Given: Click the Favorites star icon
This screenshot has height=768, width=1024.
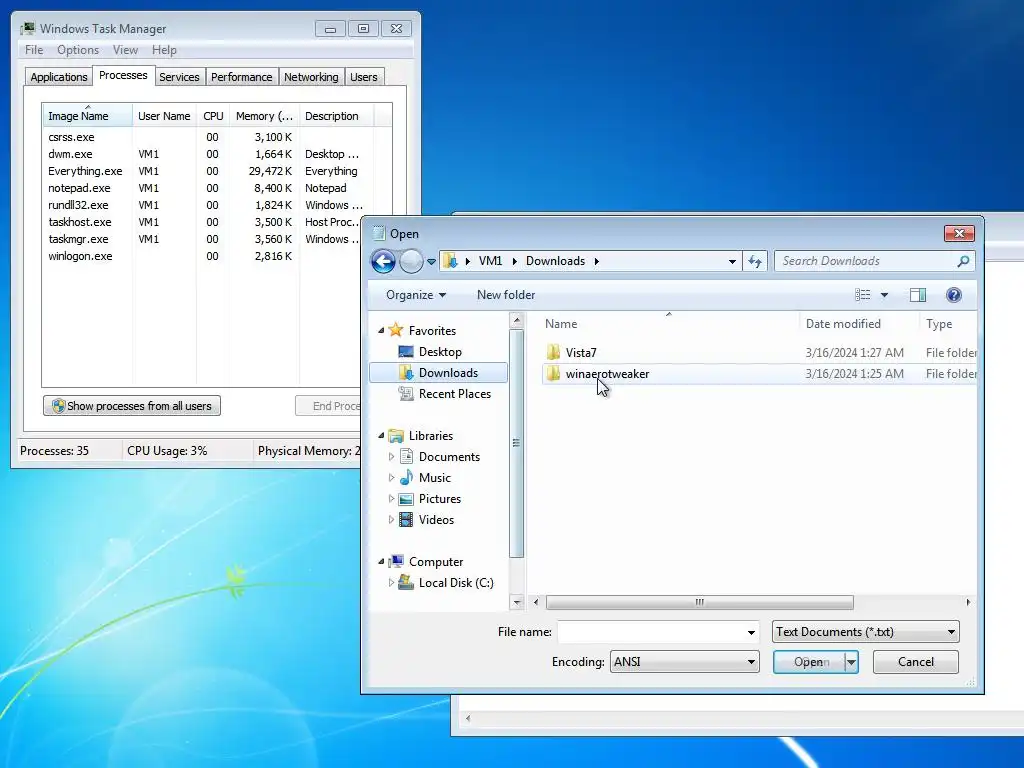Looking at the screenshot, I should [x=396, y=330].
